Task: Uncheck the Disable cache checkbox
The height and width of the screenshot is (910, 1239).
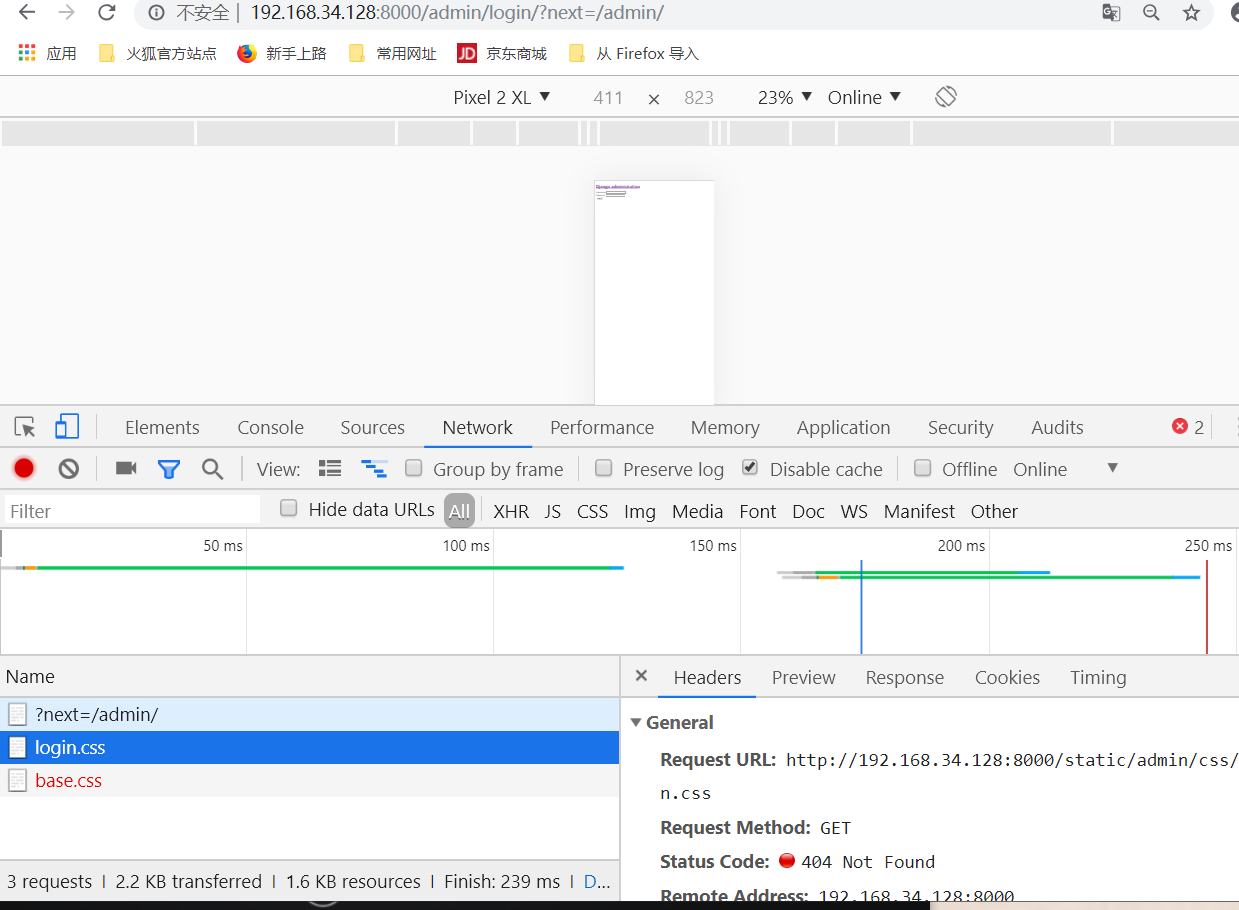Action: point(750,468)
